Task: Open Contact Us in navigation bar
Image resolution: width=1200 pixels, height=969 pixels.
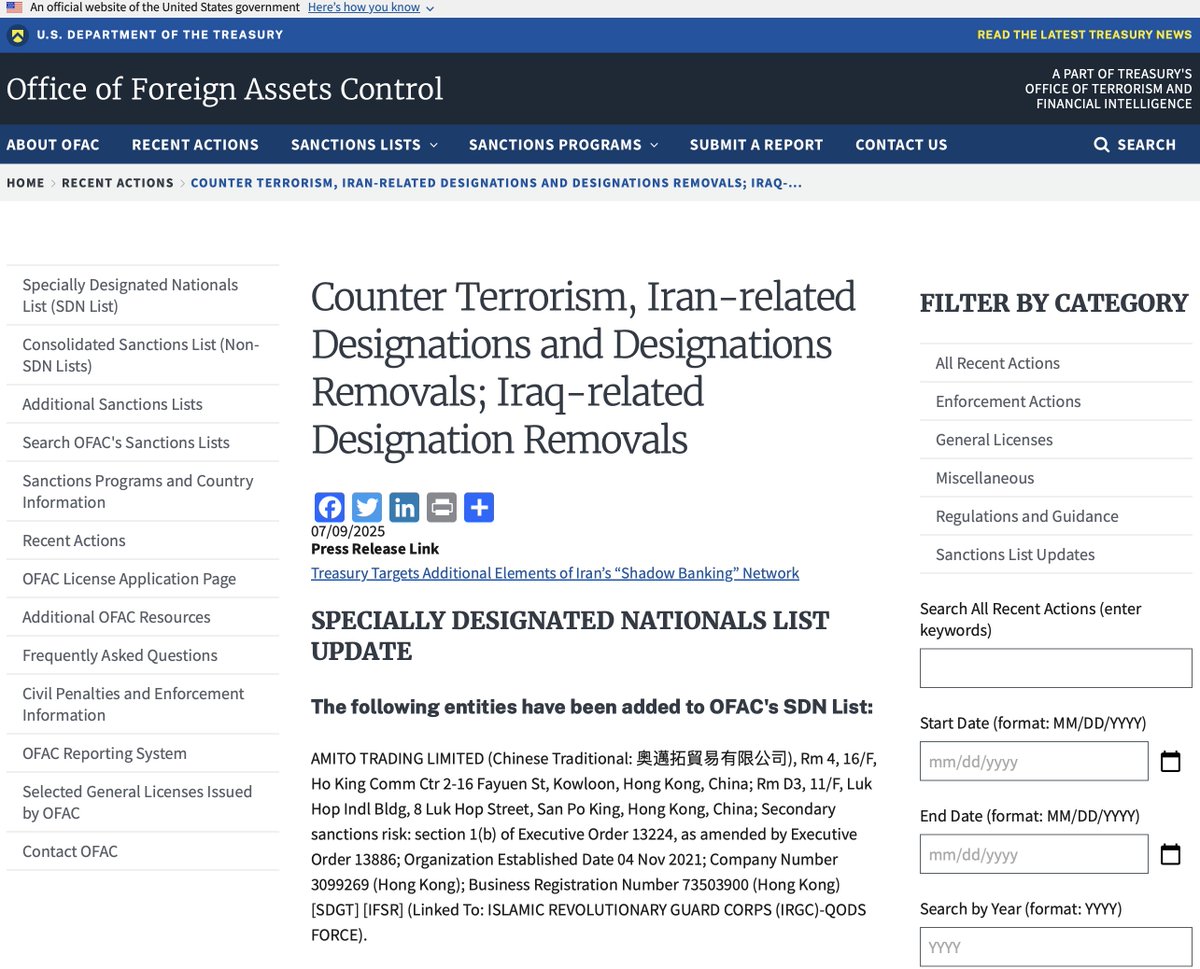Action: tap(901, 145)
